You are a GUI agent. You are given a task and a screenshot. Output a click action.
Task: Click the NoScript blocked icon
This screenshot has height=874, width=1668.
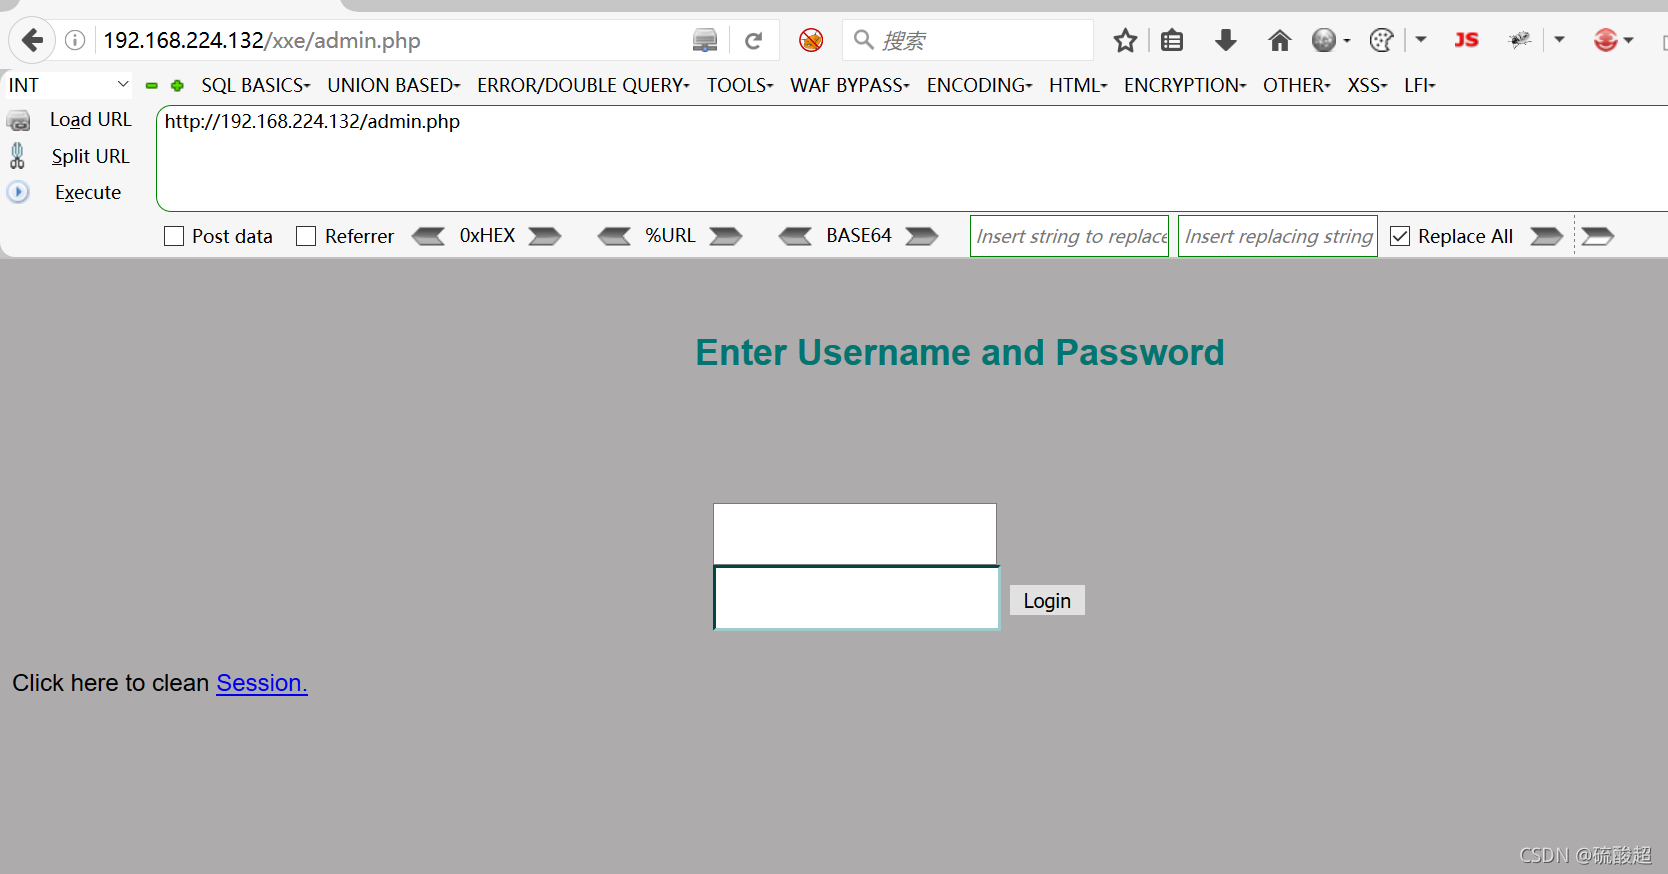coord(811,40)
